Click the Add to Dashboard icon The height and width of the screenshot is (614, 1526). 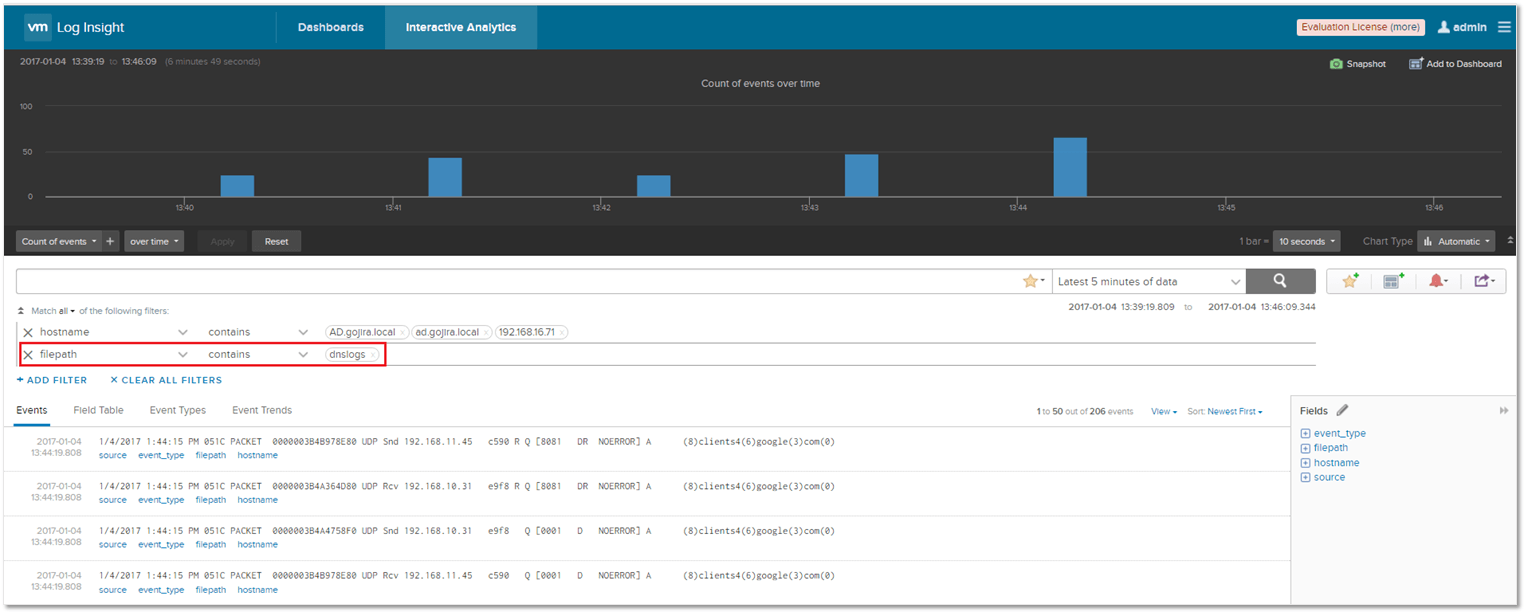pos(1416,63)
